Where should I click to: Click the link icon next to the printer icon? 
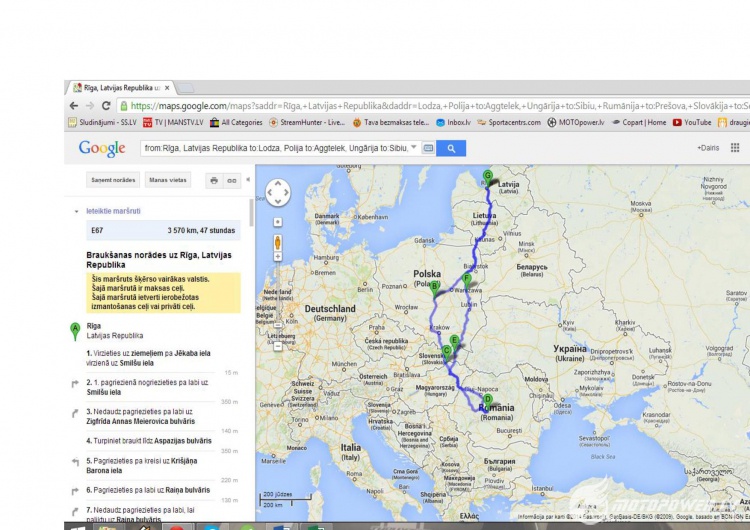click(x=232, y=180)
